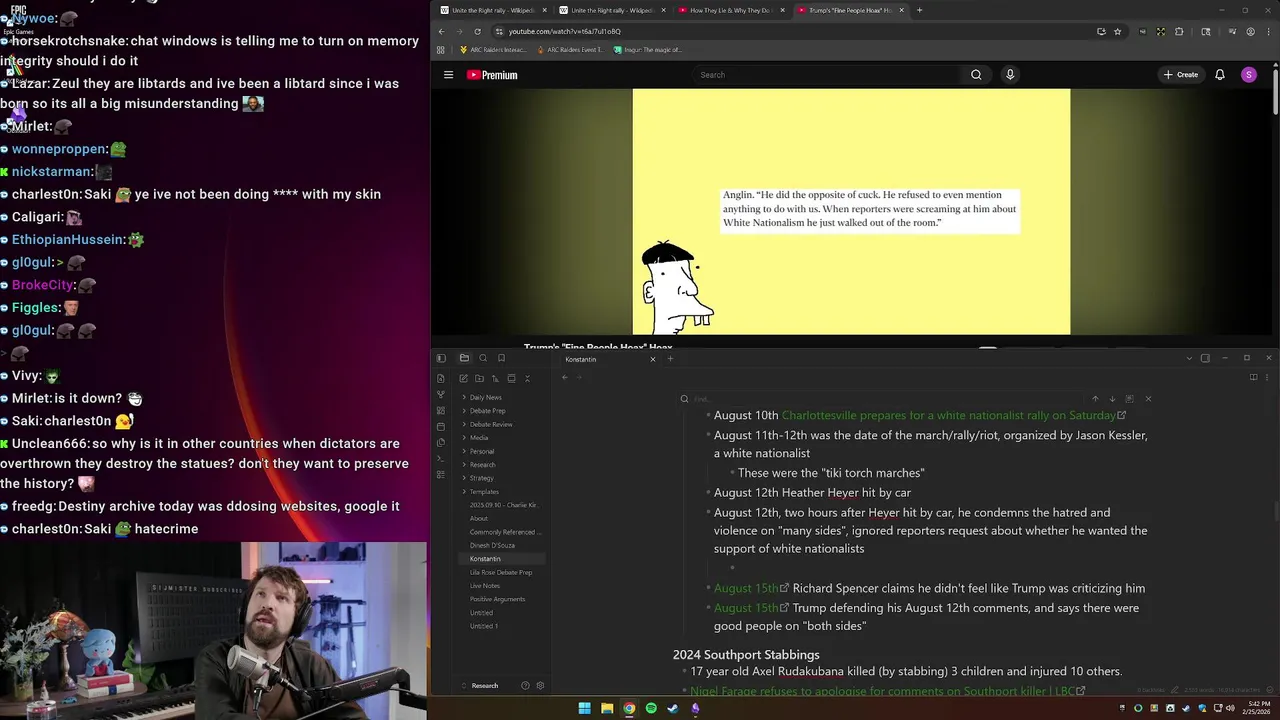Open Imgur bookmark in bookmarks bar
The height and width of the screenshot is (720, 1280).
coord(648,49)
